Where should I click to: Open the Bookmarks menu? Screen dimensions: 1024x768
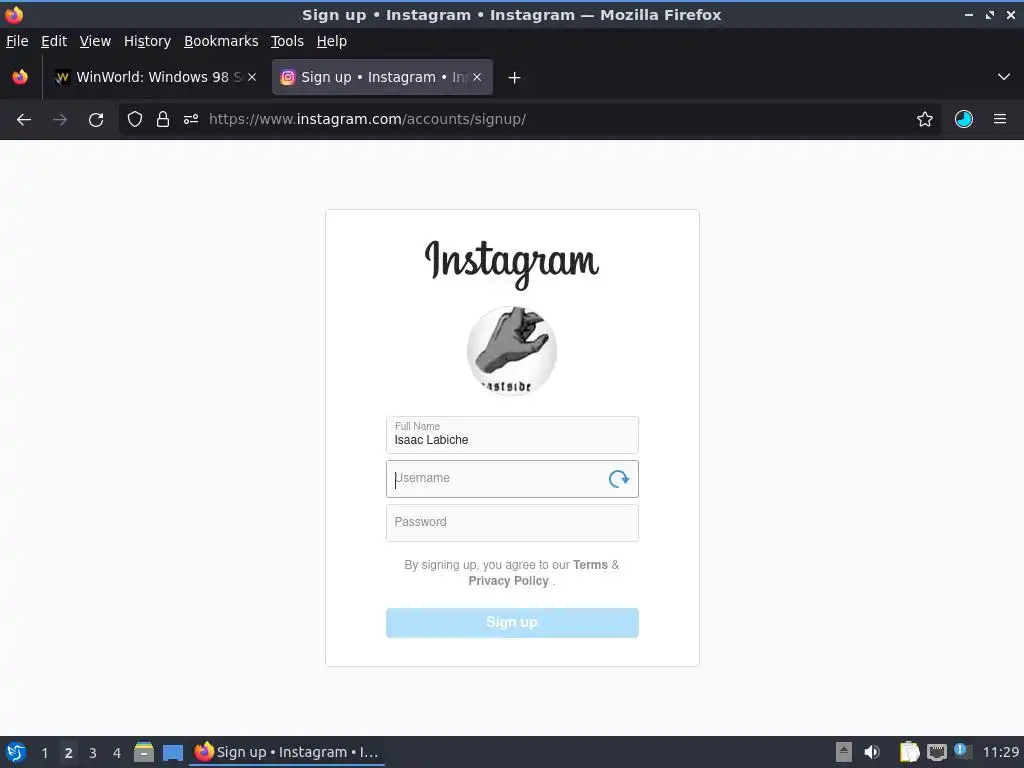tap(221, 41)
